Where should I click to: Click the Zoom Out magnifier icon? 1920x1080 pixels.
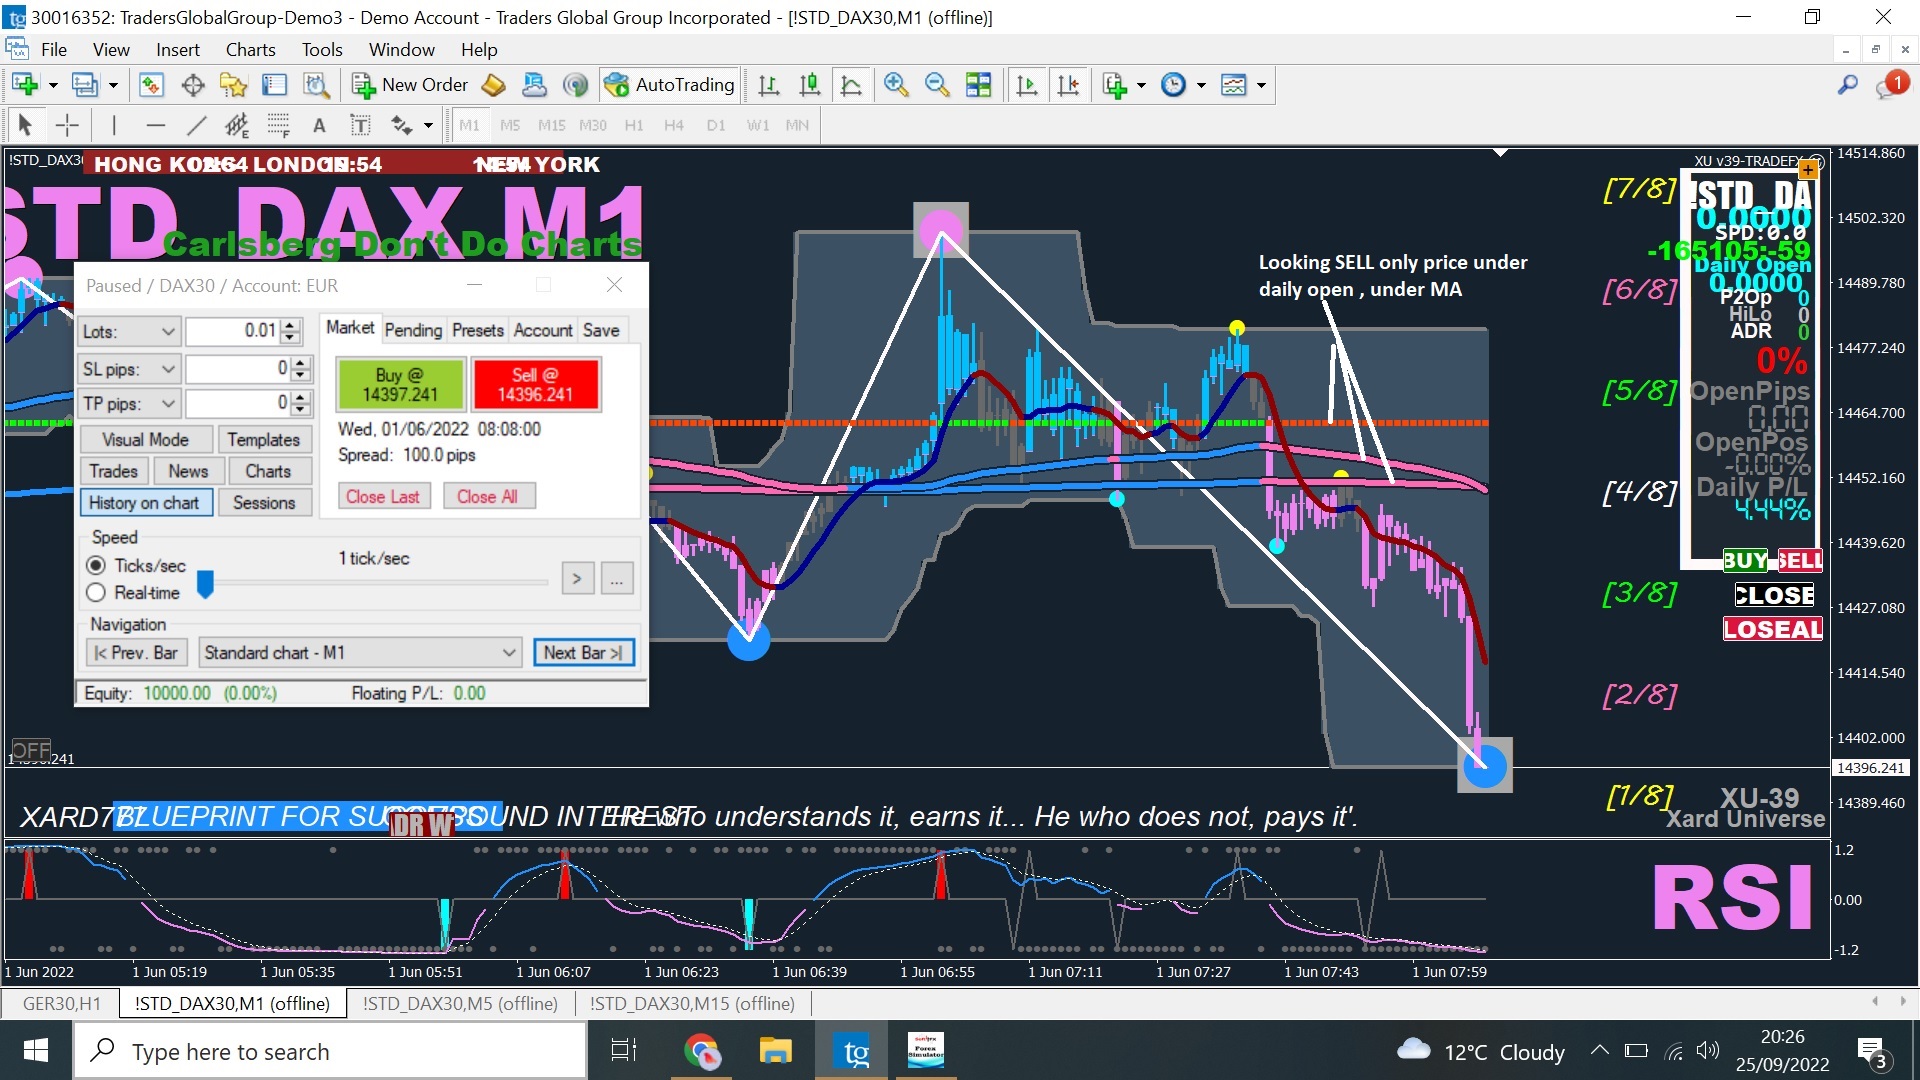(x=937, y=85)
